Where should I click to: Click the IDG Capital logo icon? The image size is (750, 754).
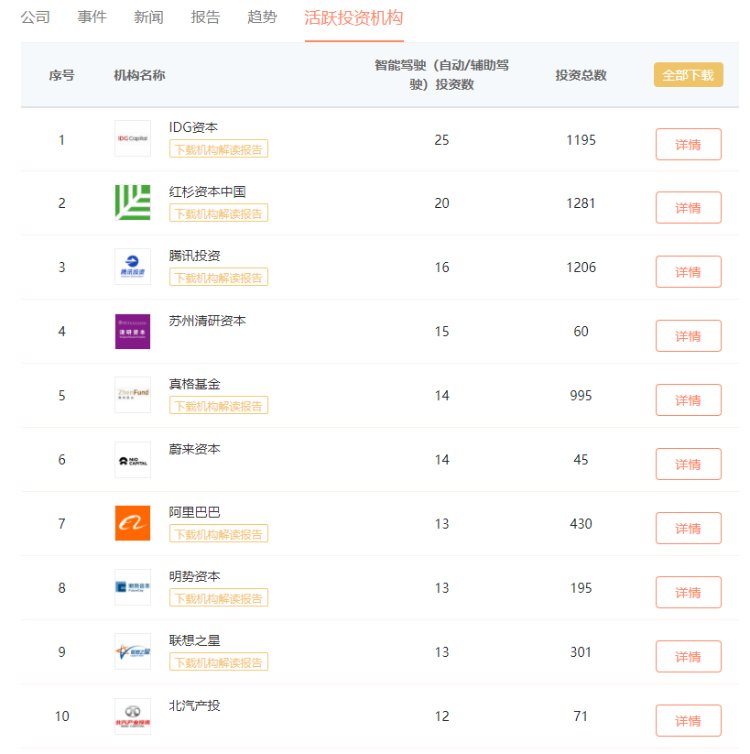tap(132, 139)
